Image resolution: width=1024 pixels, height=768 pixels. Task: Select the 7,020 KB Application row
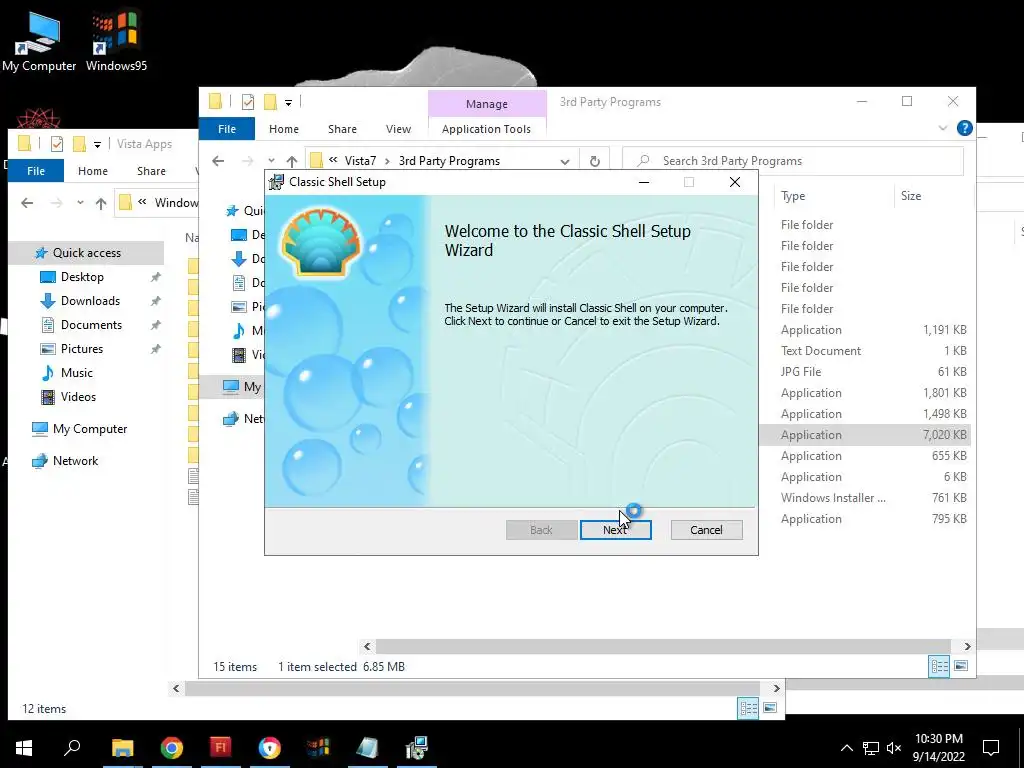(865, 435)
